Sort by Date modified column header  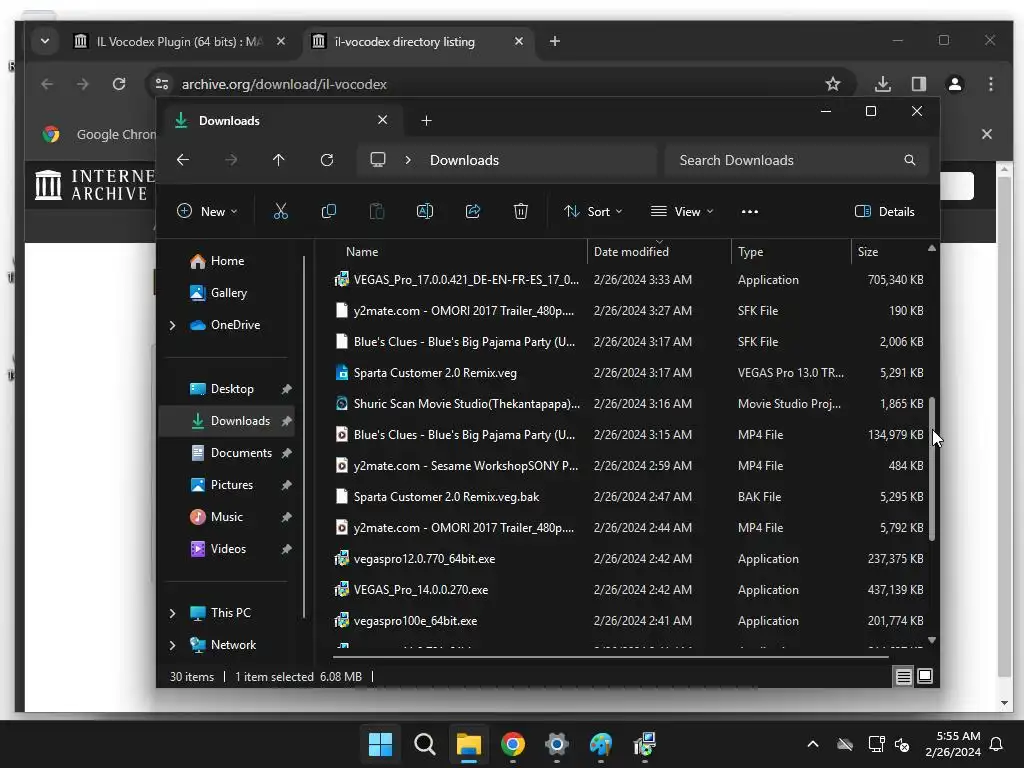(660, 252)
